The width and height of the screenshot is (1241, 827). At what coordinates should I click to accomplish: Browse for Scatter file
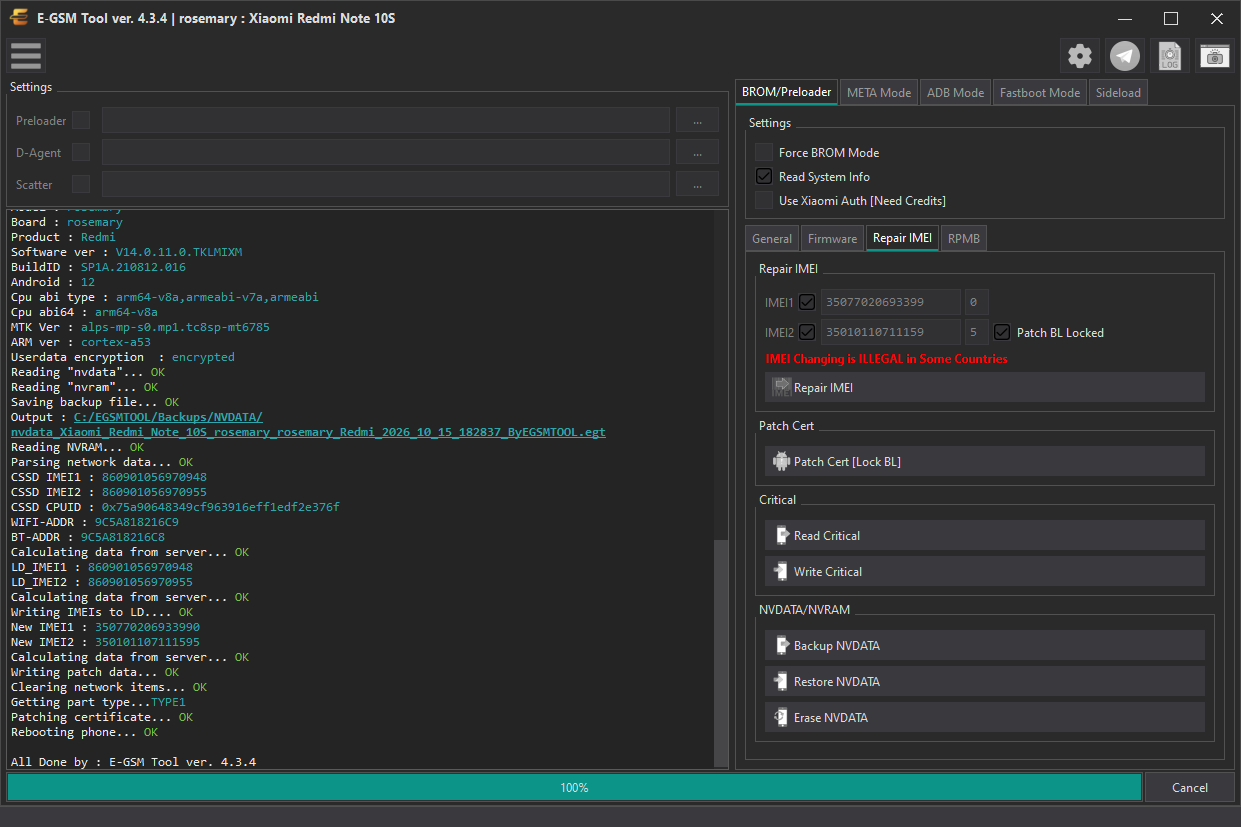coord(697,184)
